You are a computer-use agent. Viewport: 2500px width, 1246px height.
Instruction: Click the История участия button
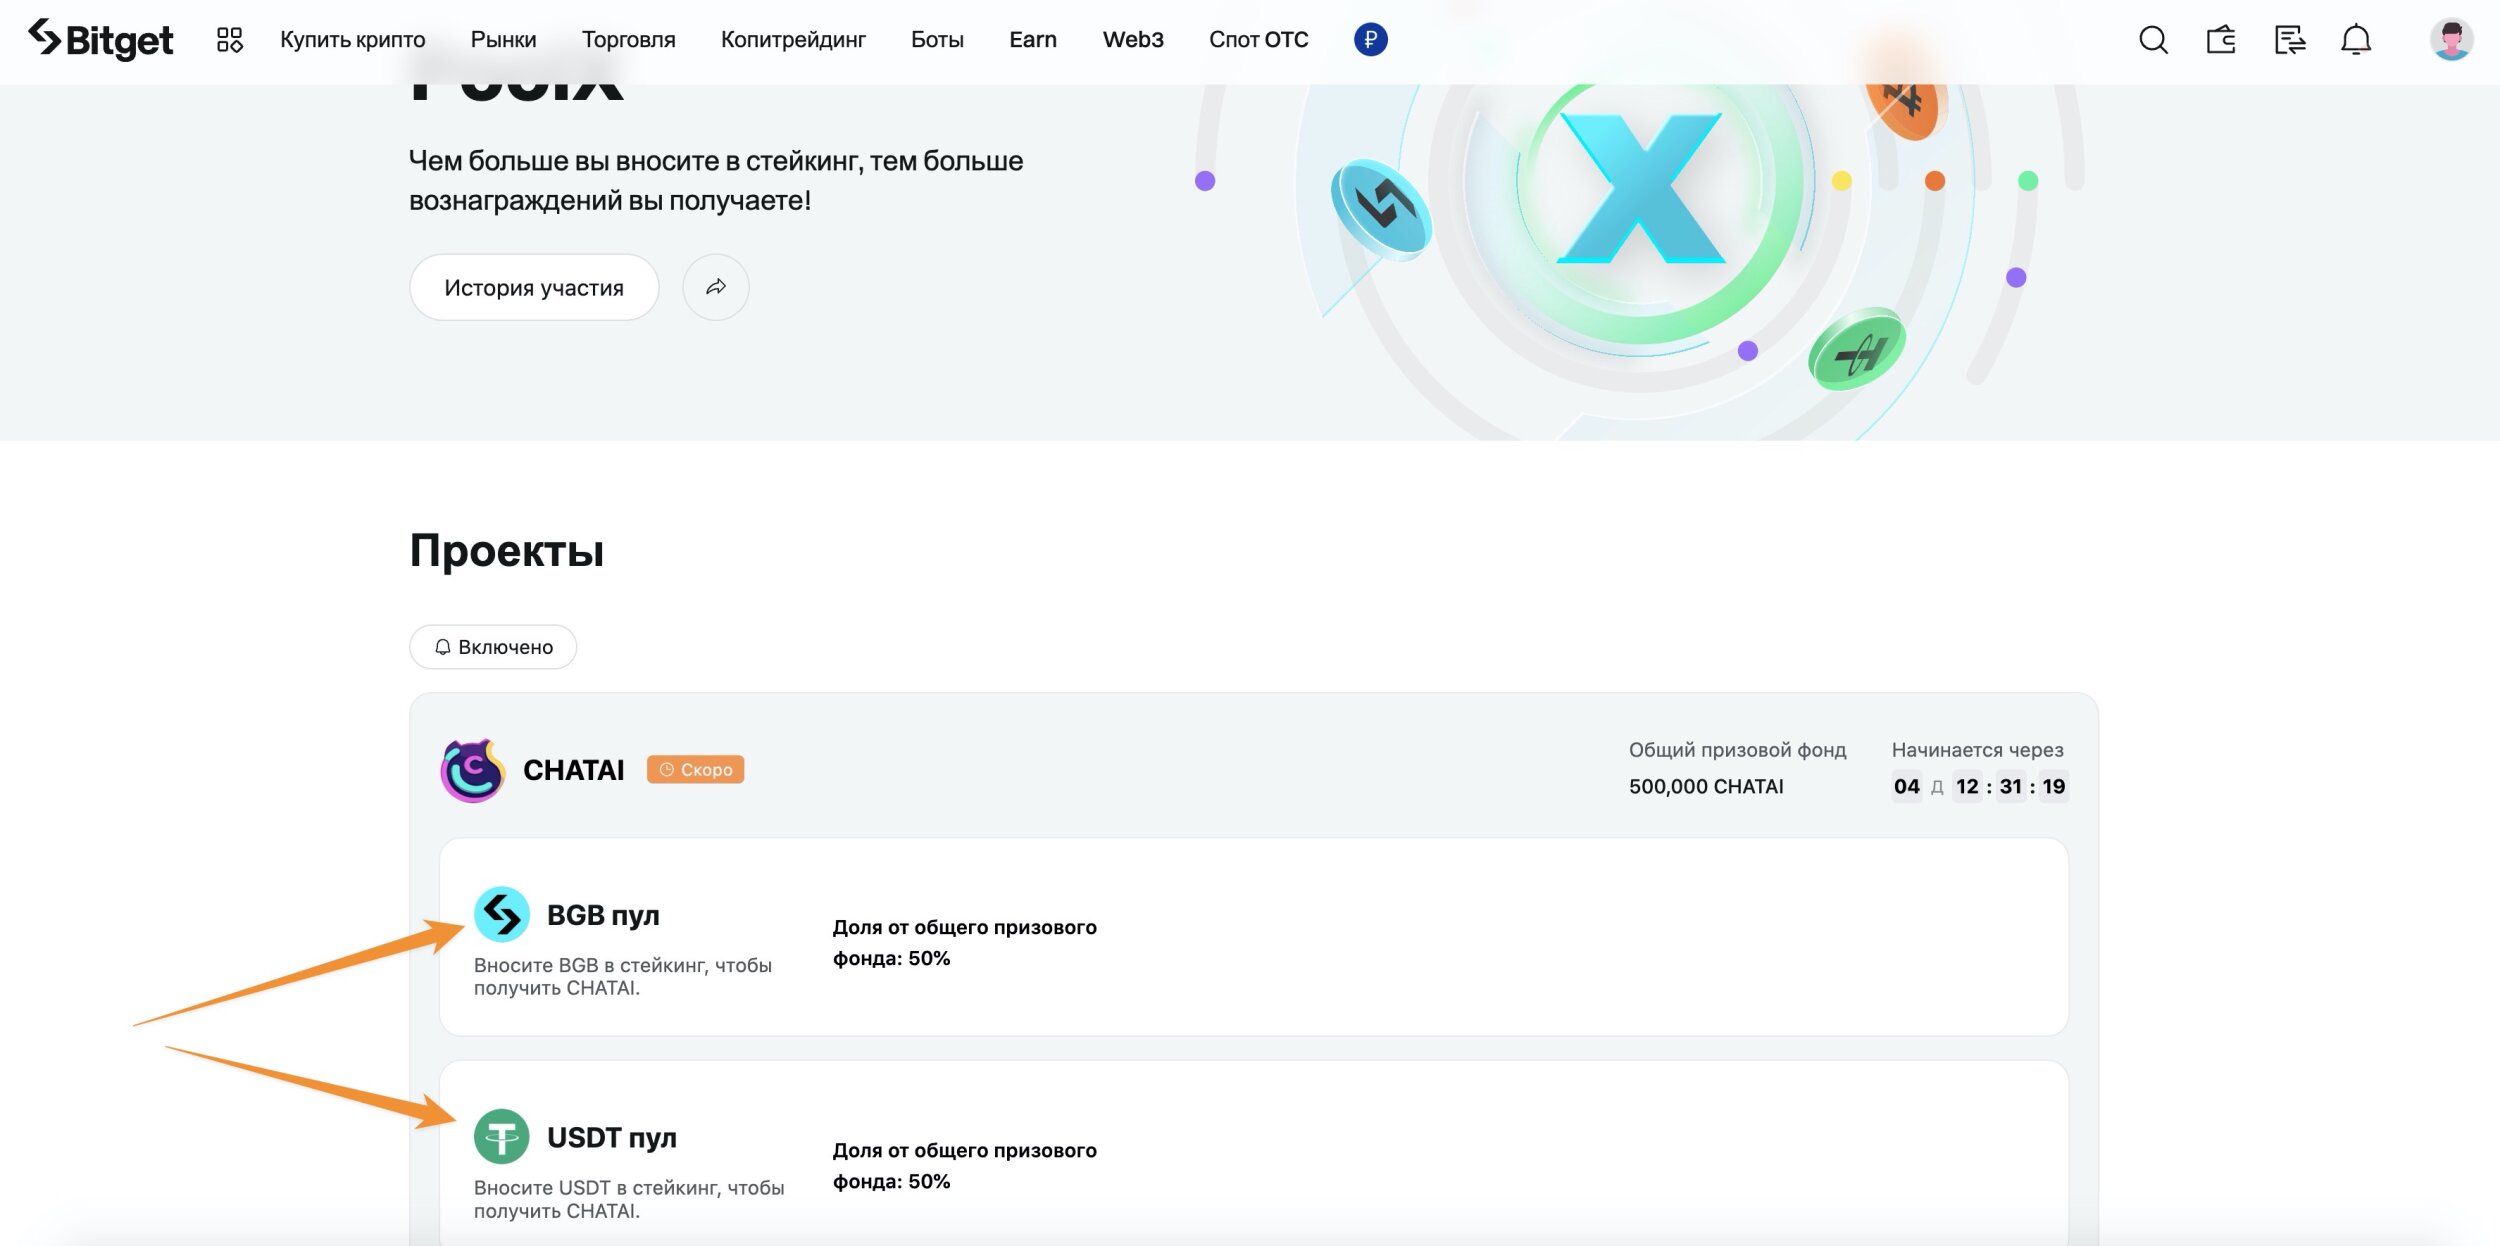click(534, 287)
